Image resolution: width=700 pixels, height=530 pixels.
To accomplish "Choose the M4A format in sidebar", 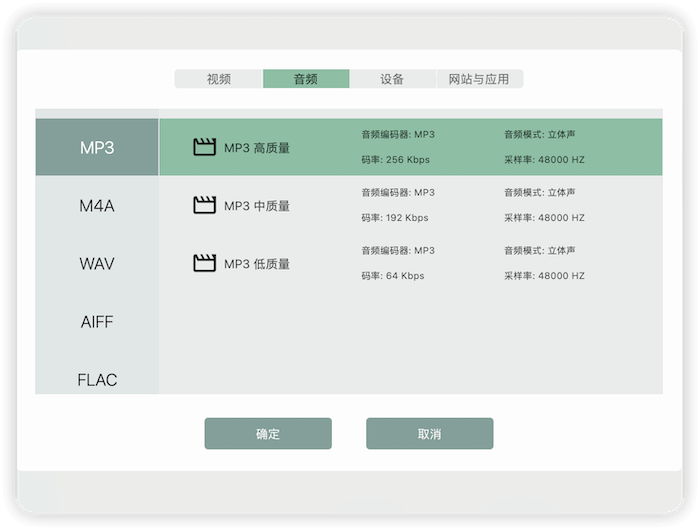I will [97, 206].
